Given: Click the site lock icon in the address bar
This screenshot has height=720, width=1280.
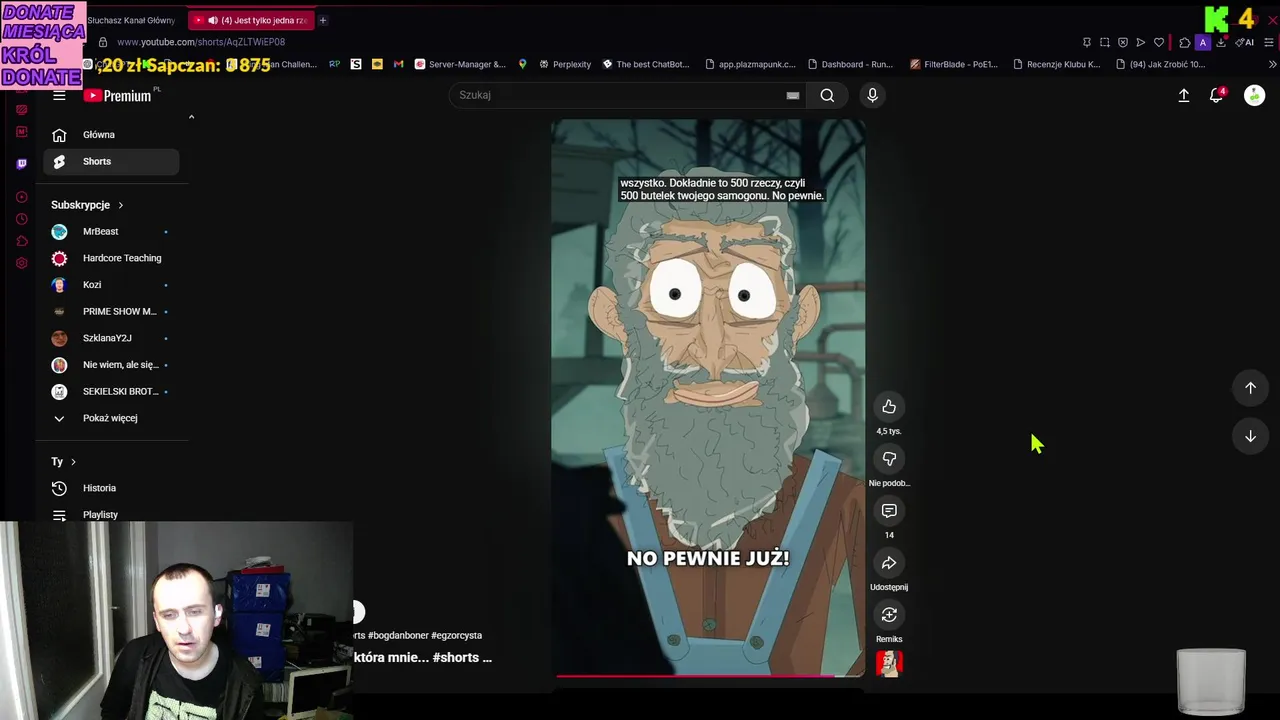Looking at the screenshot, I should click(102, 42).
